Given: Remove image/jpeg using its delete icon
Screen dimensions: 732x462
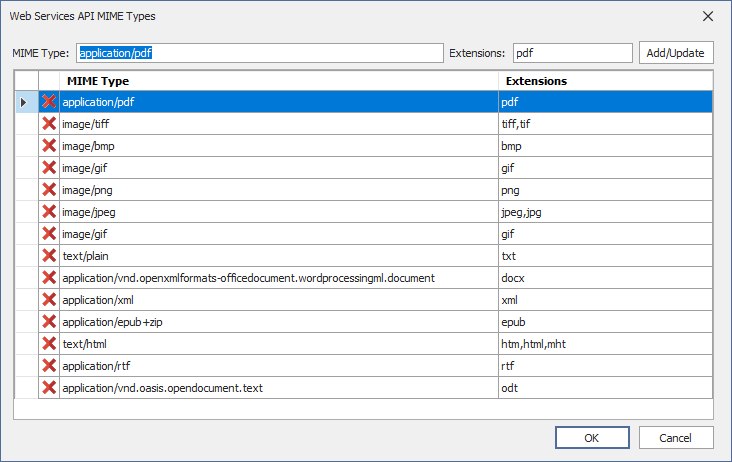Looking at the screenshot, I should coord(49,211).
